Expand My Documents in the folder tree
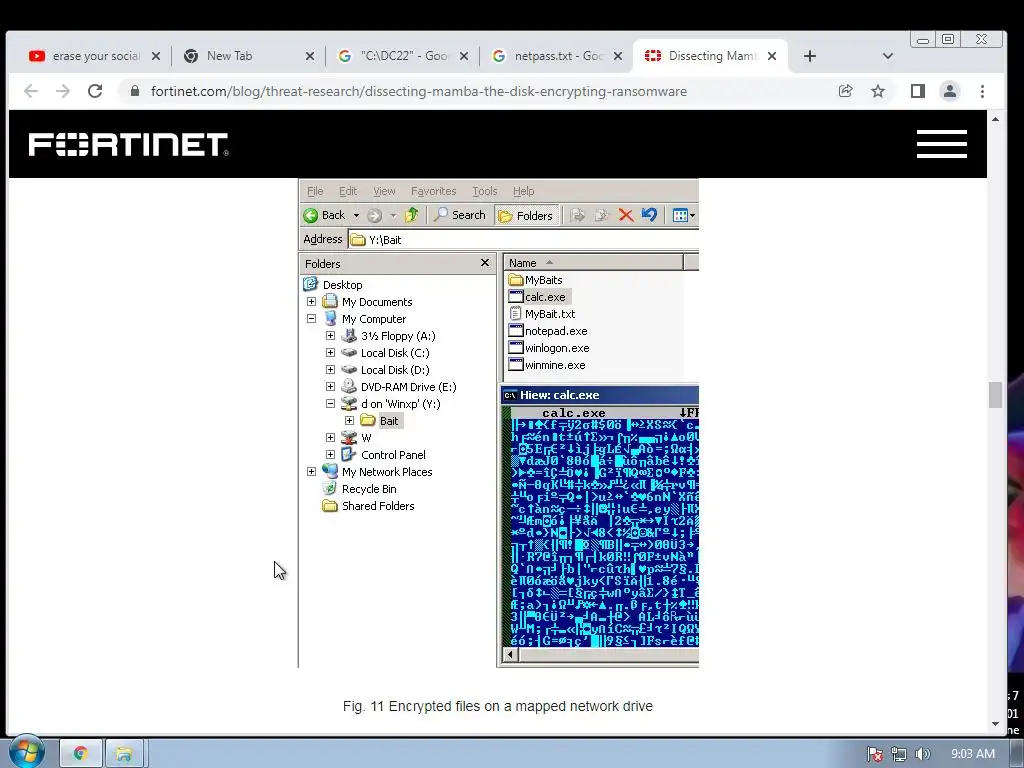1024x768 pixels. coord(312,302)
